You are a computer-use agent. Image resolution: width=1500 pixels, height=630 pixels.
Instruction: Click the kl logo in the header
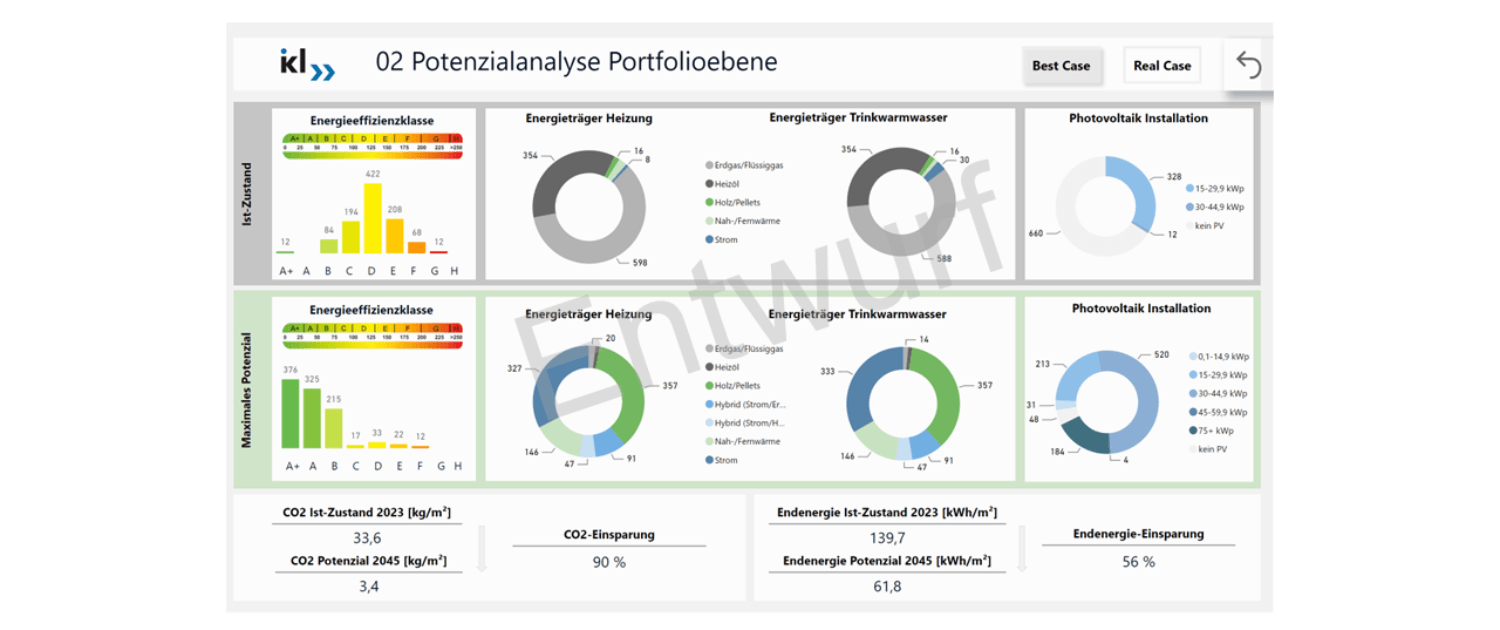click(x=307, y=64)
